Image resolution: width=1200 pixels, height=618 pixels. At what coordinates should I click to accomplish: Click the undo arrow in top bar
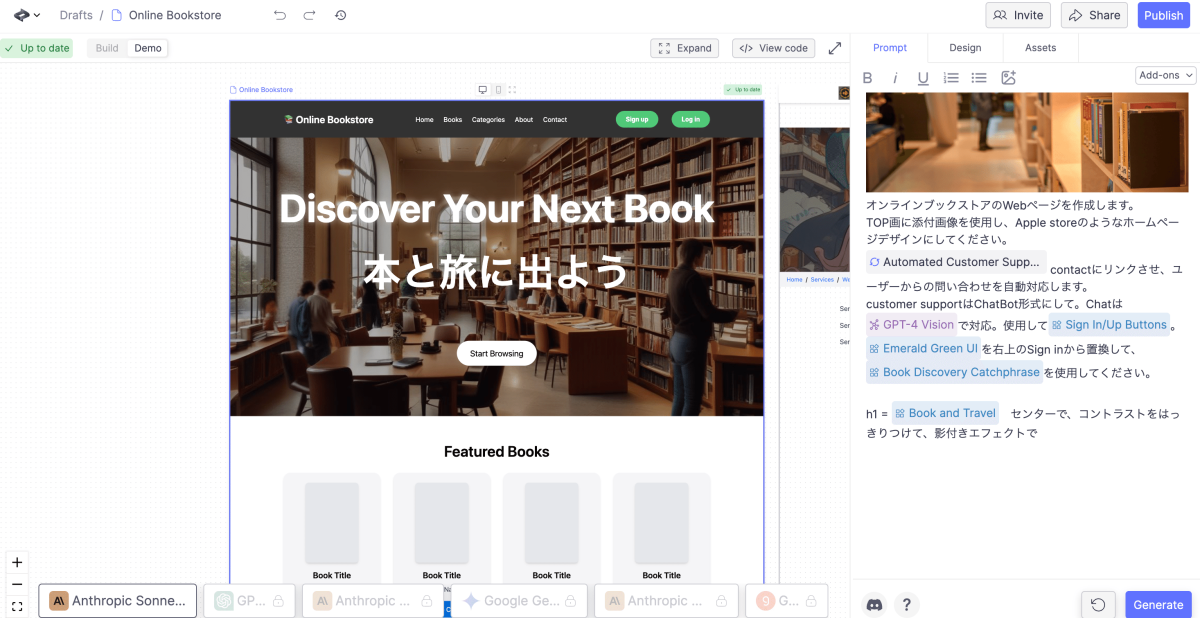pos(280,15)
